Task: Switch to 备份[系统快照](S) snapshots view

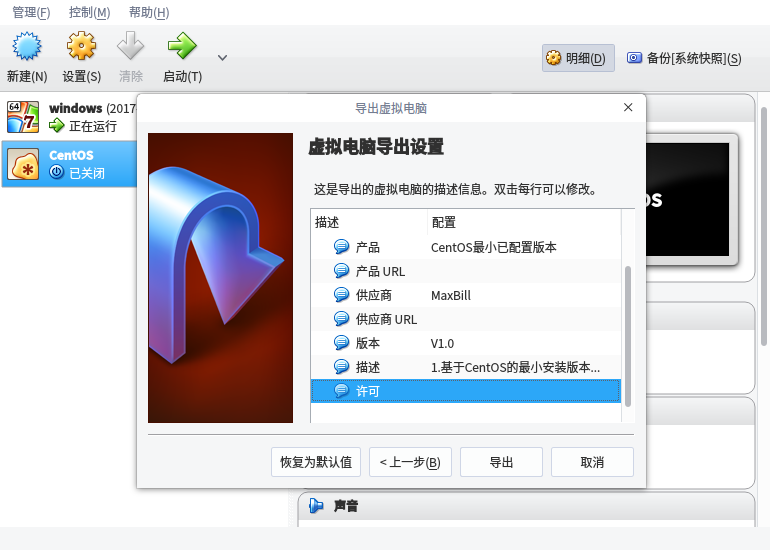Action: tap(684, 58)
